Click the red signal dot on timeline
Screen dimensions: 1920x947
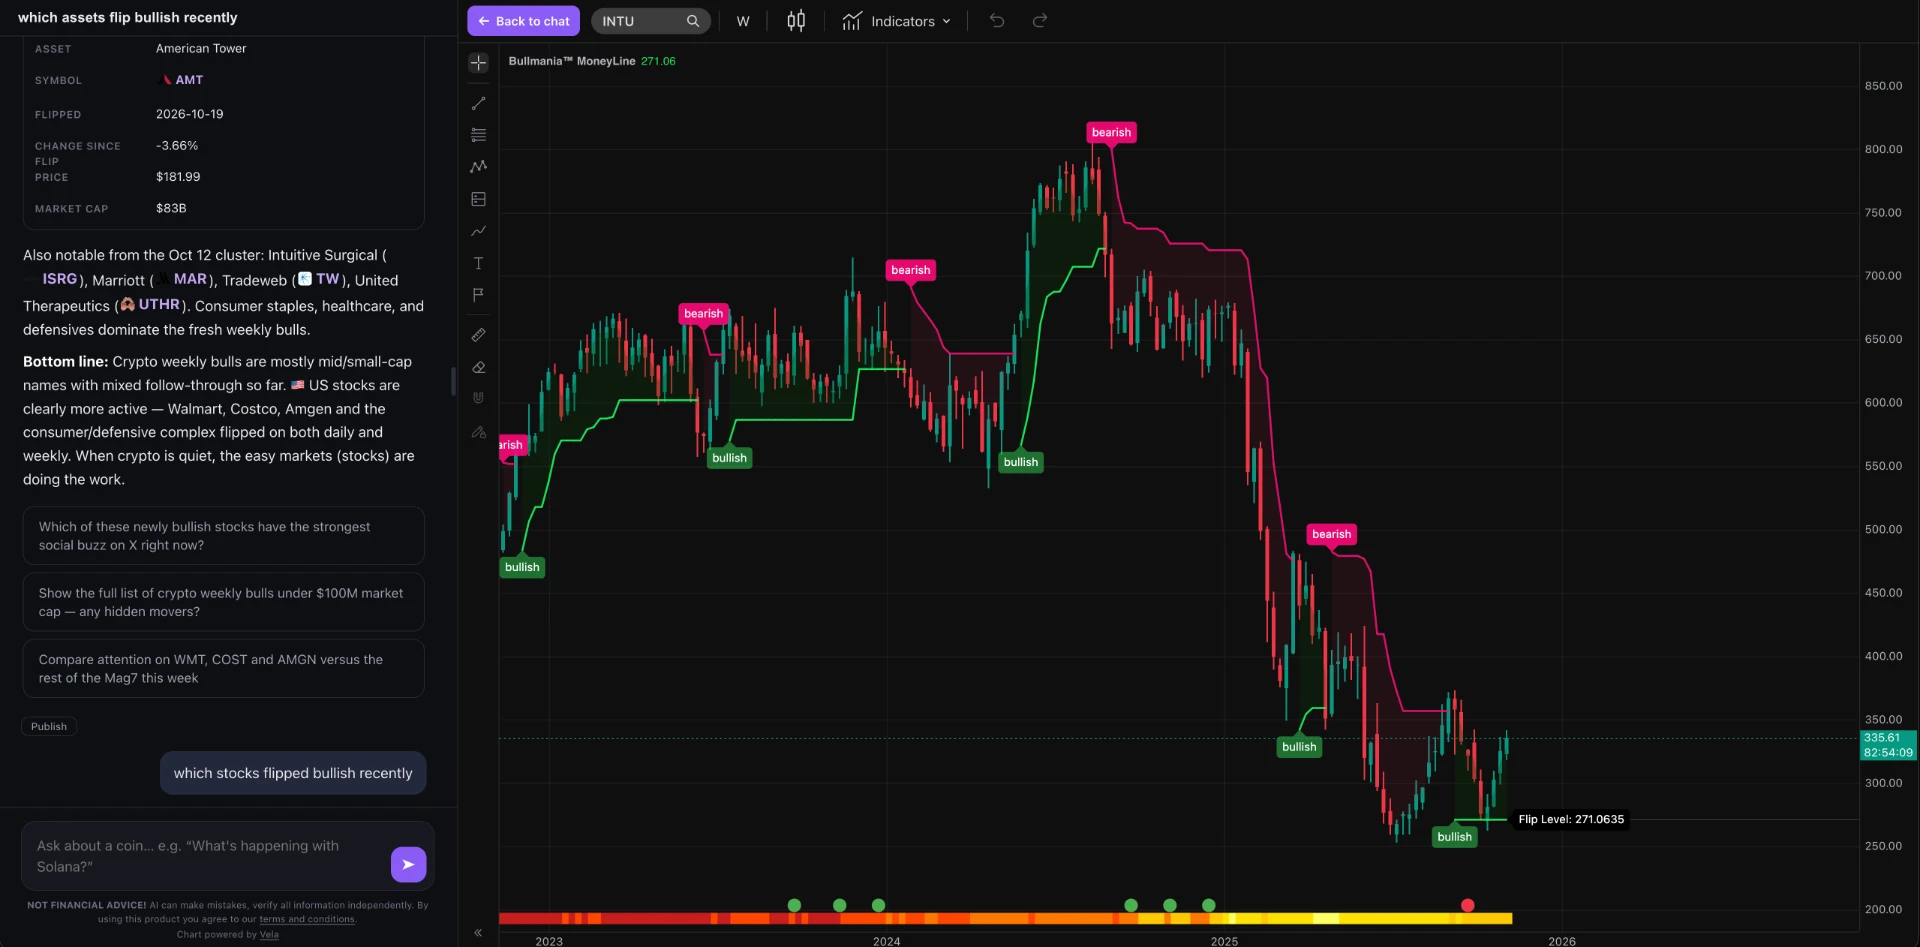pos(1467,905)
